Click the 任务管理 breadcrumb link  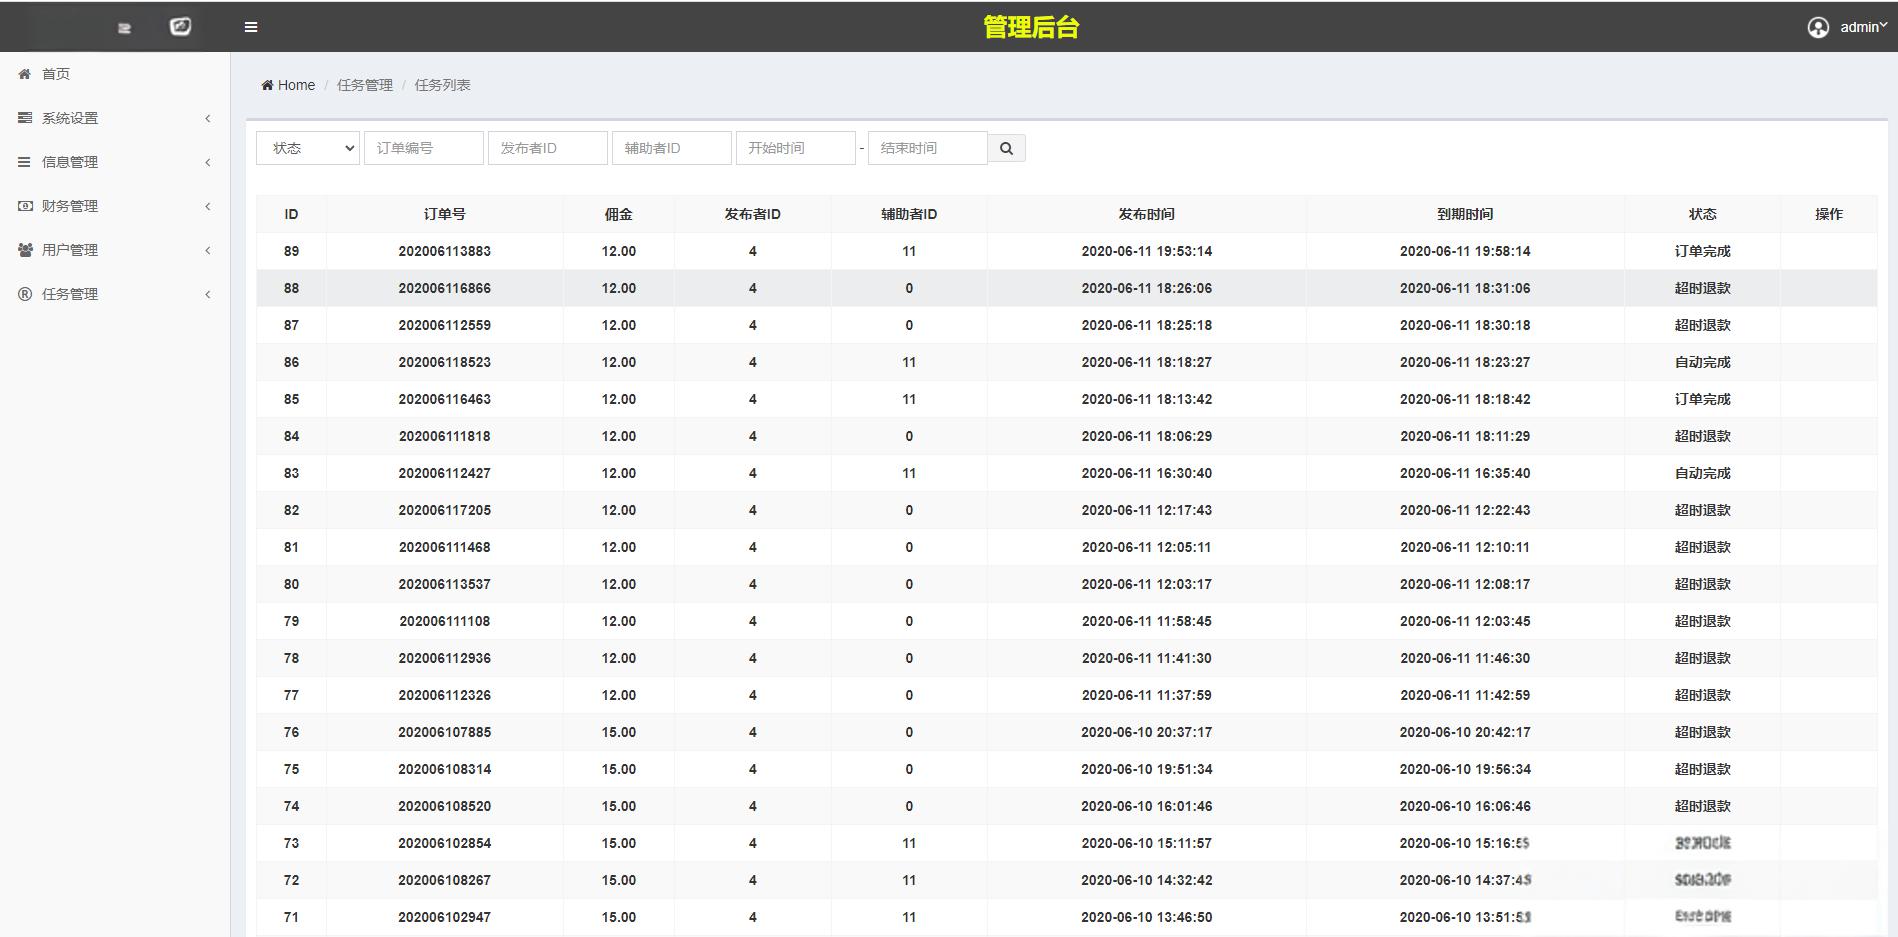pyautogui.click(x=365, y=85)
